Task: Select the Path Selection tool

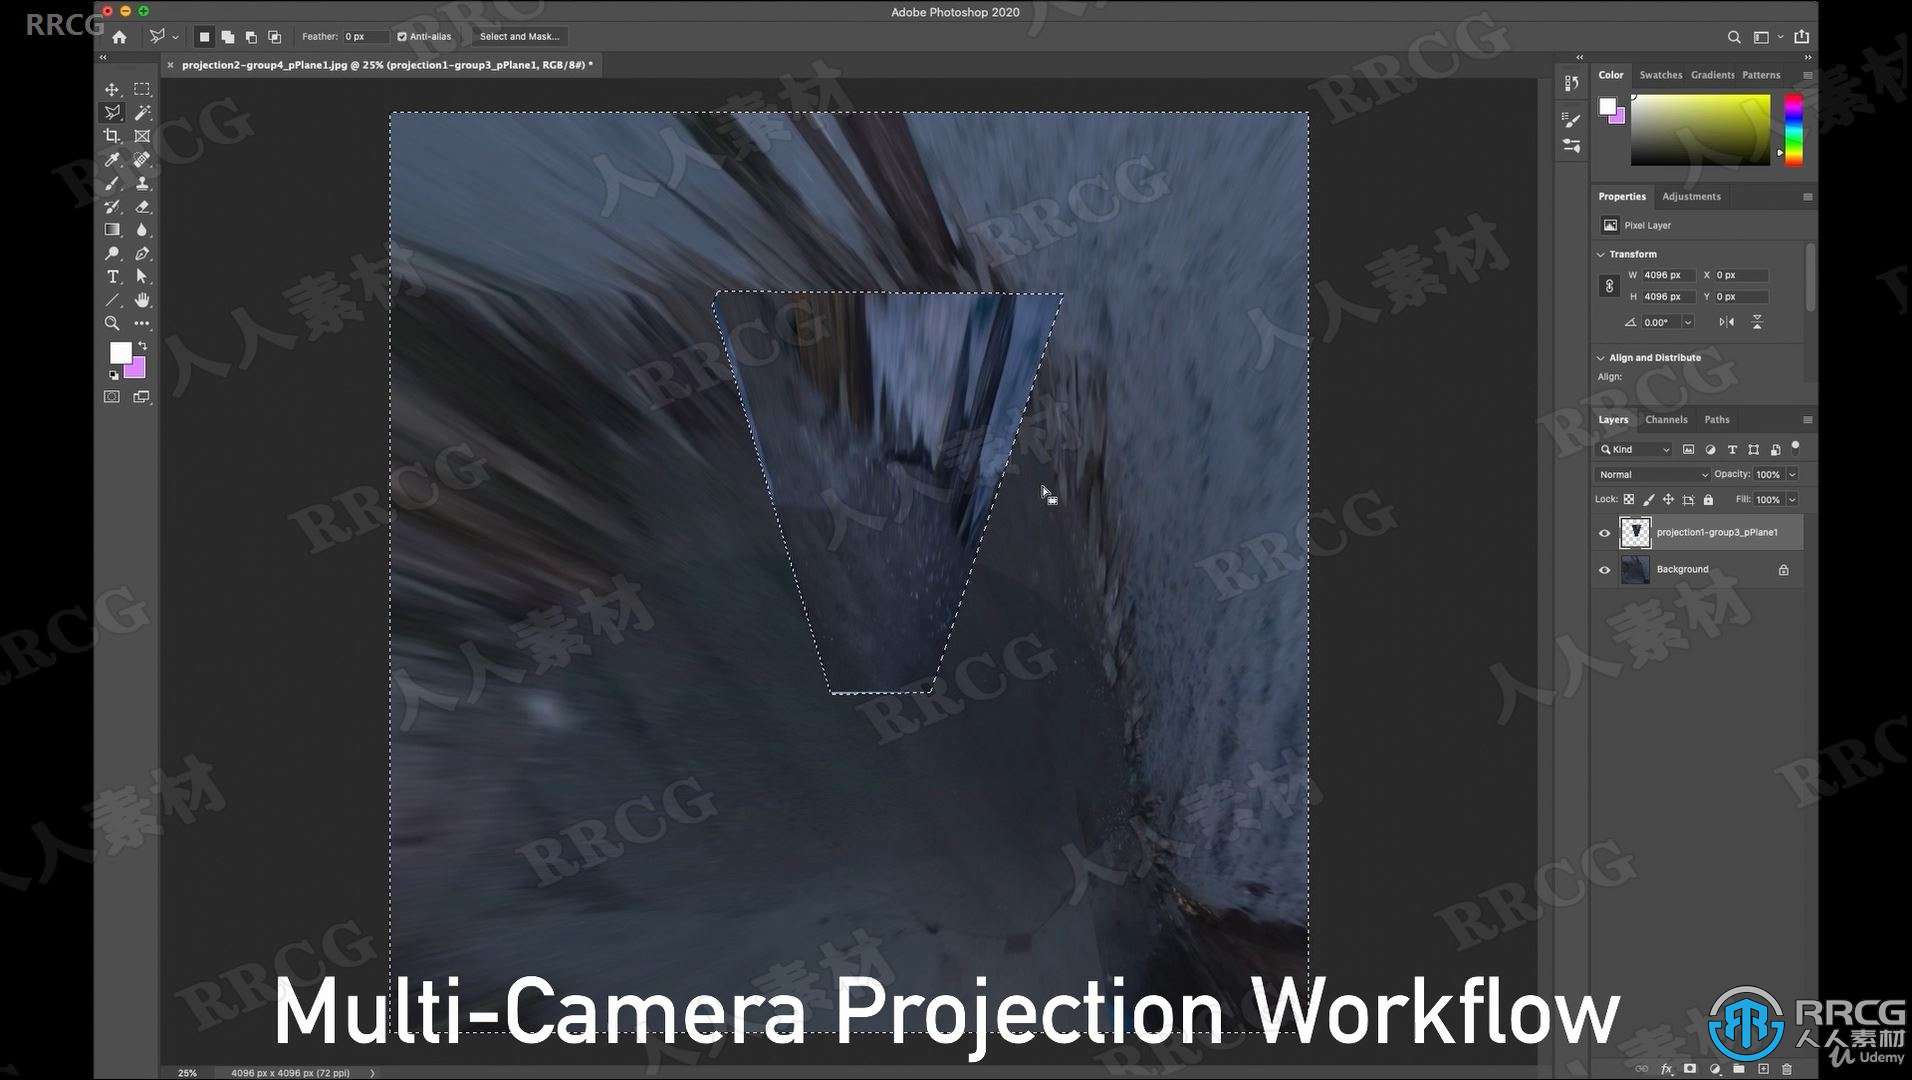Action: (x=142, y=277)
